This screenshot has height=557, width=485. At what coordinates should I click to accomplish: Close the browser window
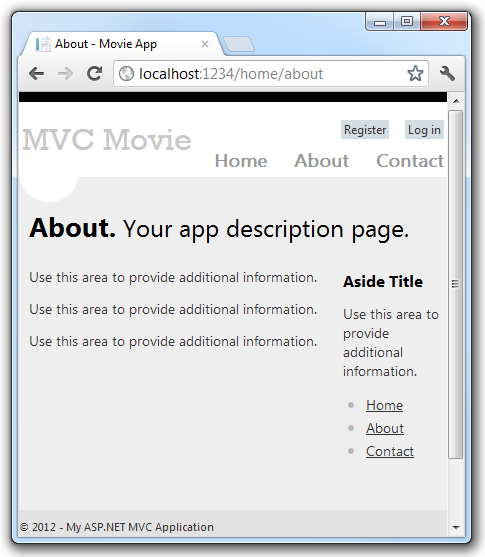coord(444,21)
